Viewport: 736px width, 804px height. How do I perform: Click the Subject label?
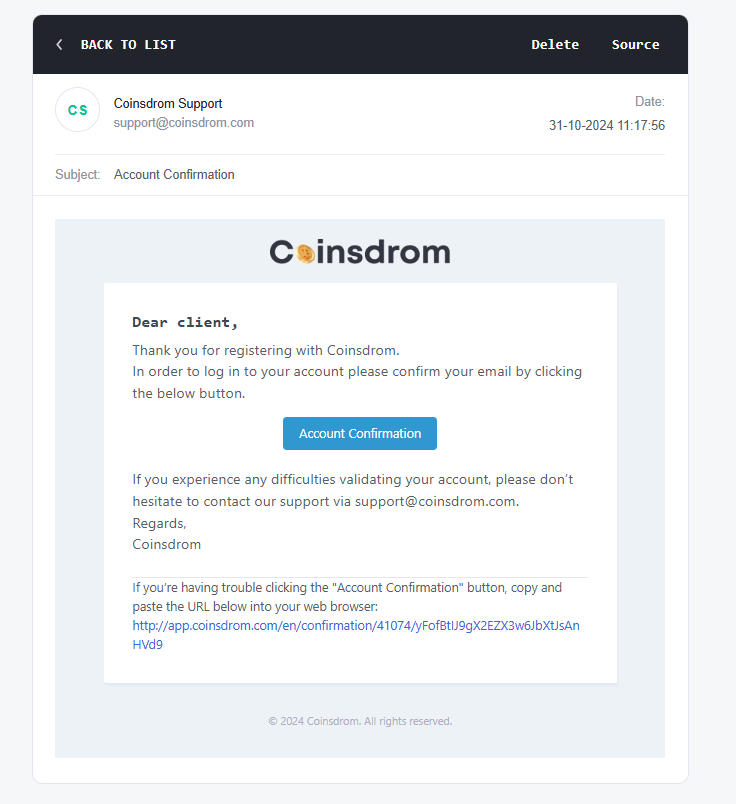coord(77,174)
